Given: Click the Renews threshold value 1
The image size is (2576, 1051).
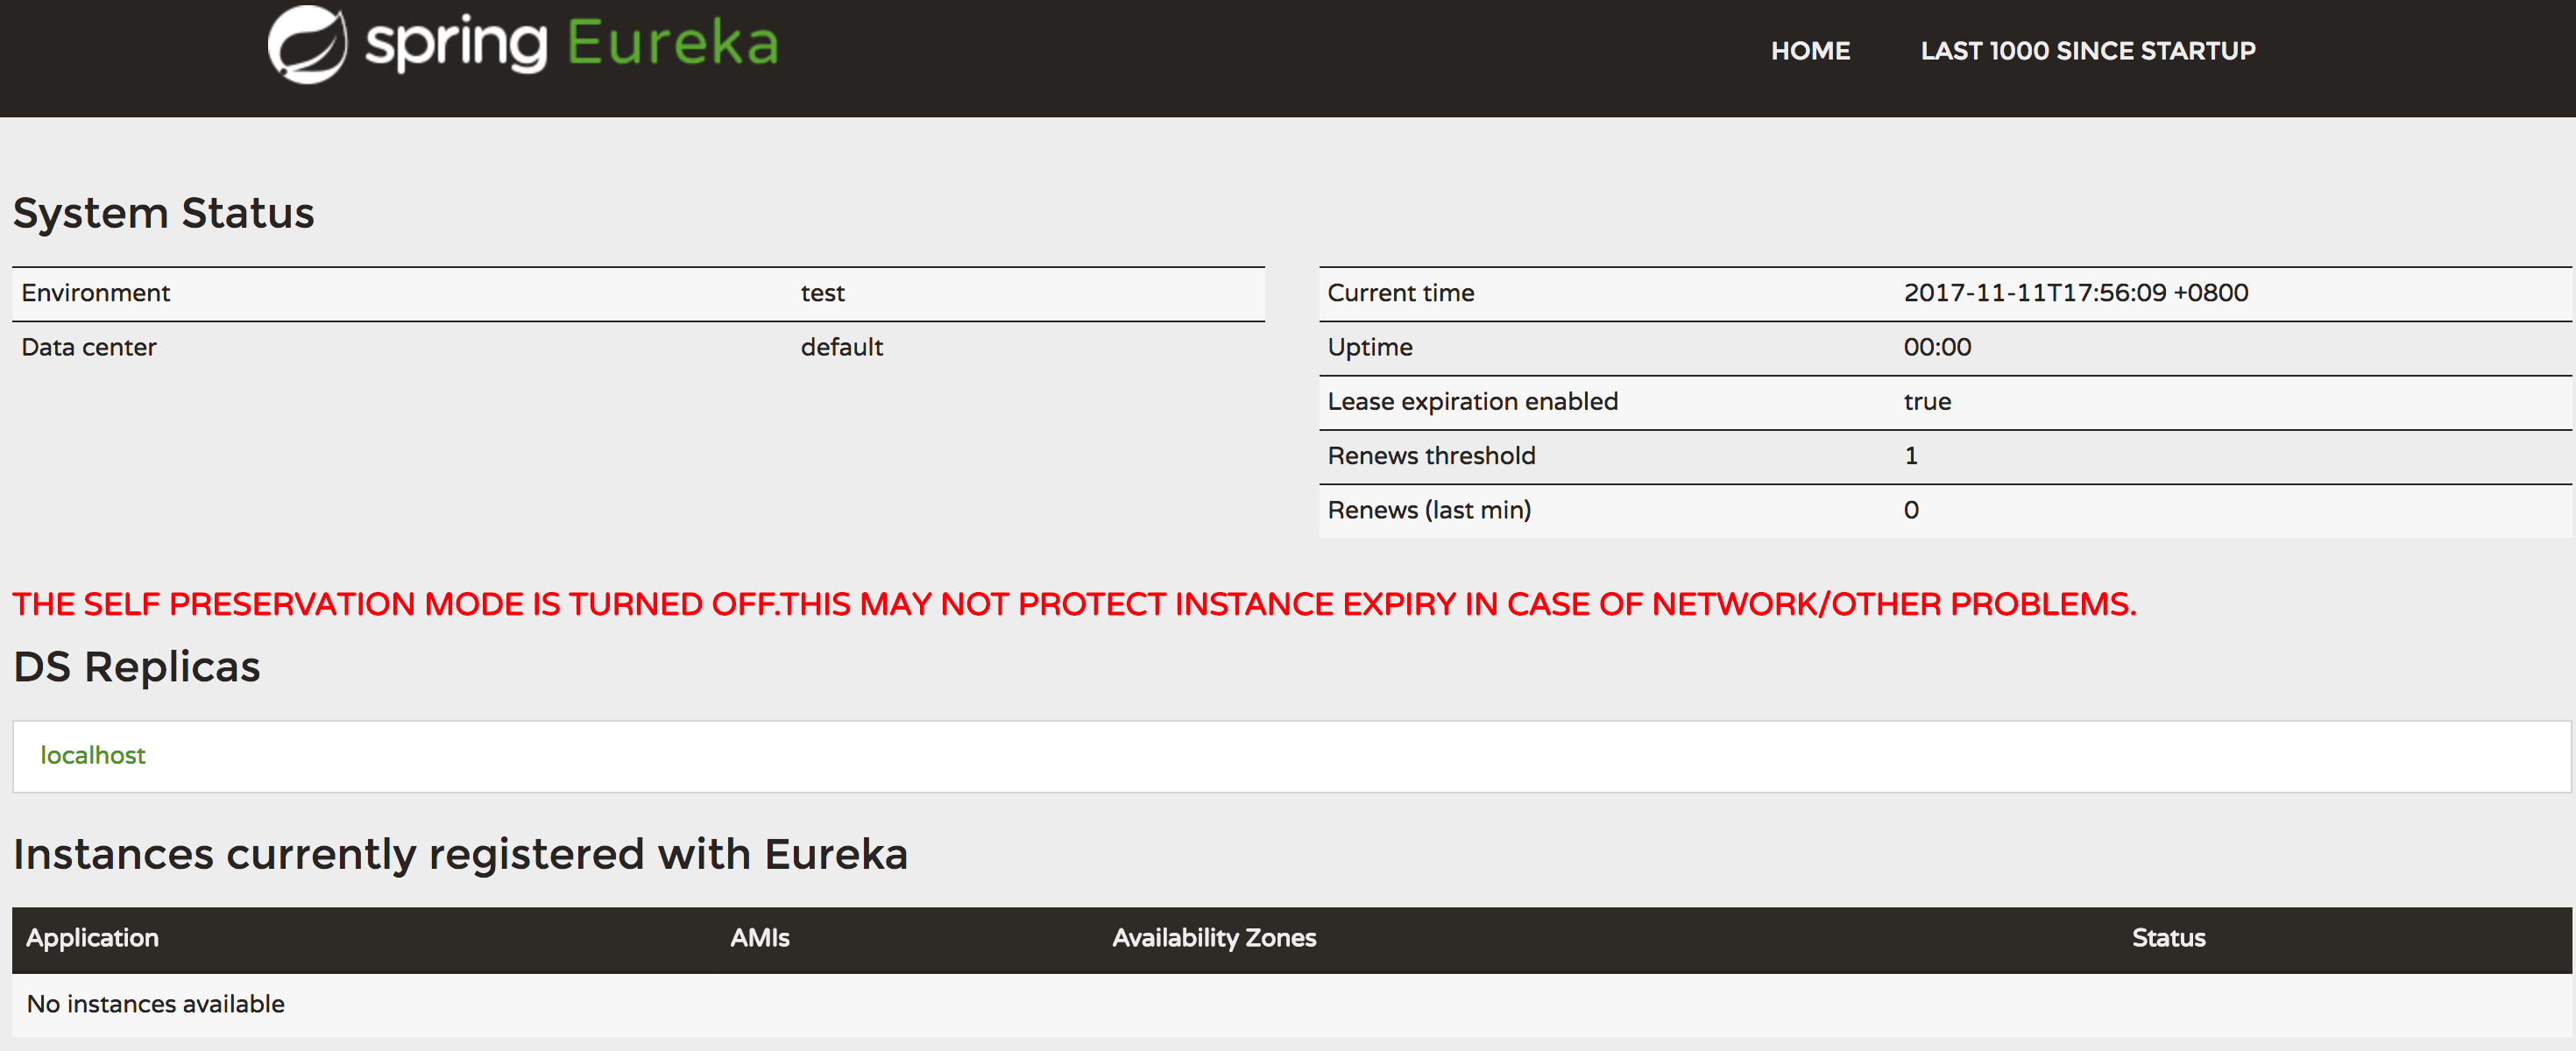Looking at the screenshot, I should pos(1910,456).
